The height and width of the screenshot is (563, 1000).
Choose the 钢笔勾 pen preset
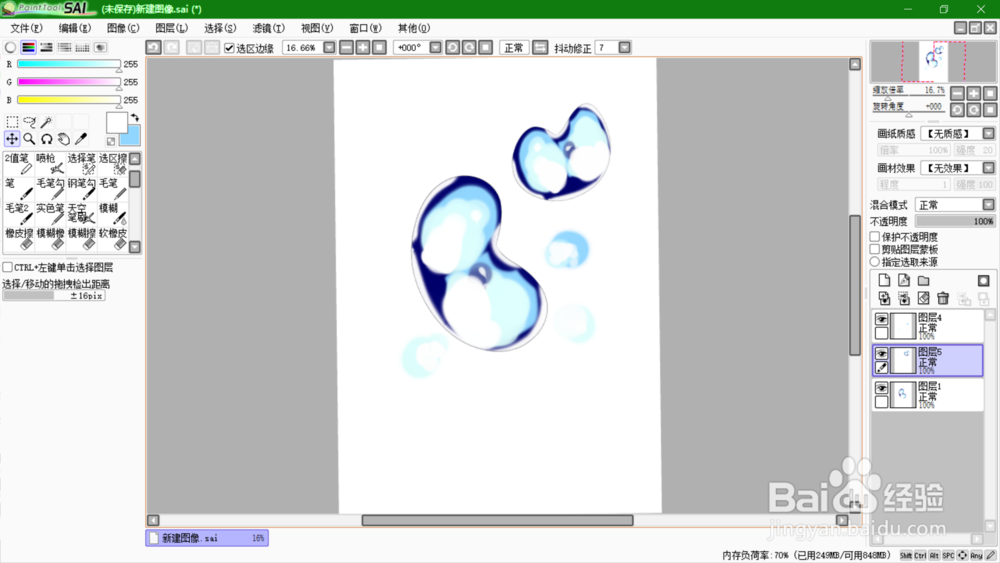pos(81,188)
